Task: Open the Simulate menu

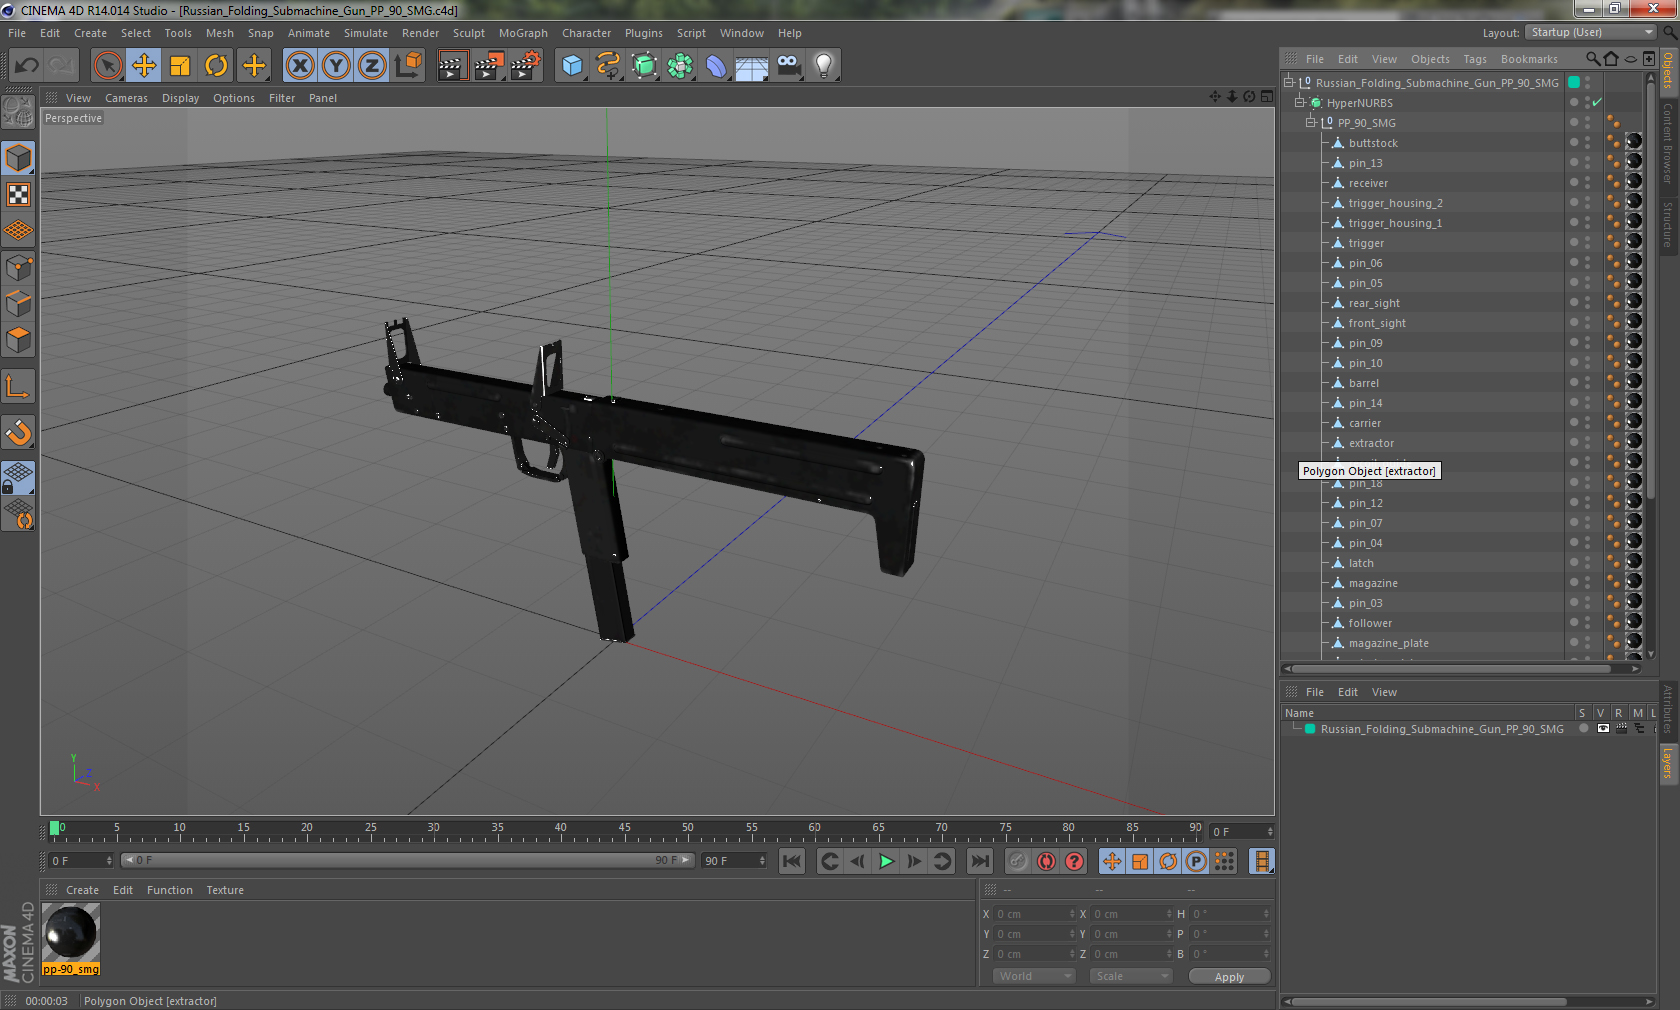Action: (x=366, y=33)
